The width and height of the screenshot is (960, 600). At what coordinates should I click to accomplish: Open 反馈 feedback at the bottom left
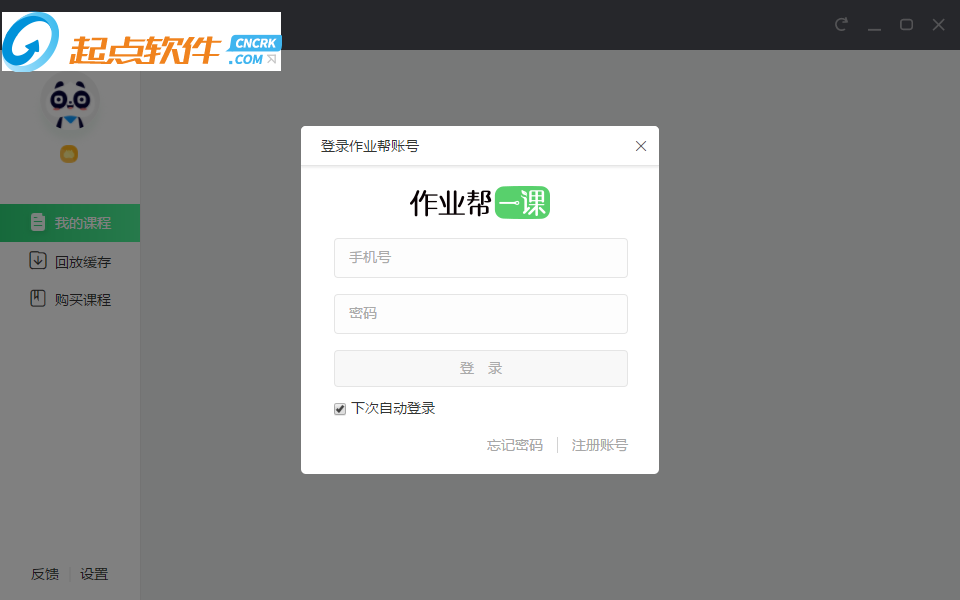(x=45, y=574)
